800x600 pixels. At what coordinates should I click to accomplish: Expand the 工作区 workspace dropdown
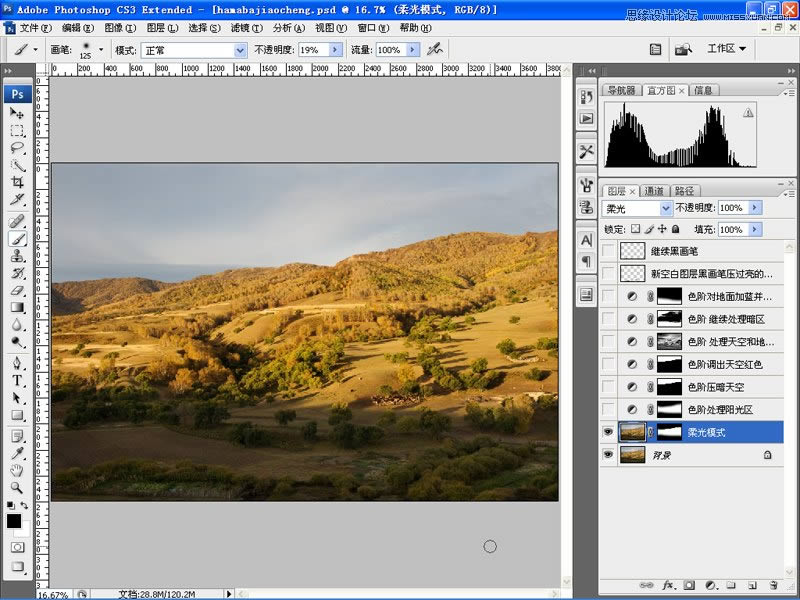(727, 48)
